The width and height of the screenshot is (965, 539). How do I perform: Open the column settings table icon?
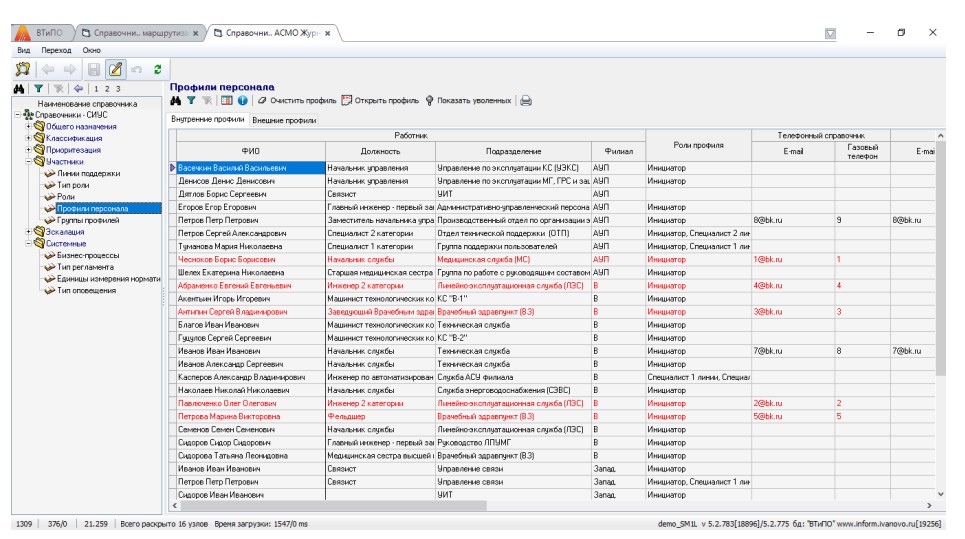coord(226,101)
